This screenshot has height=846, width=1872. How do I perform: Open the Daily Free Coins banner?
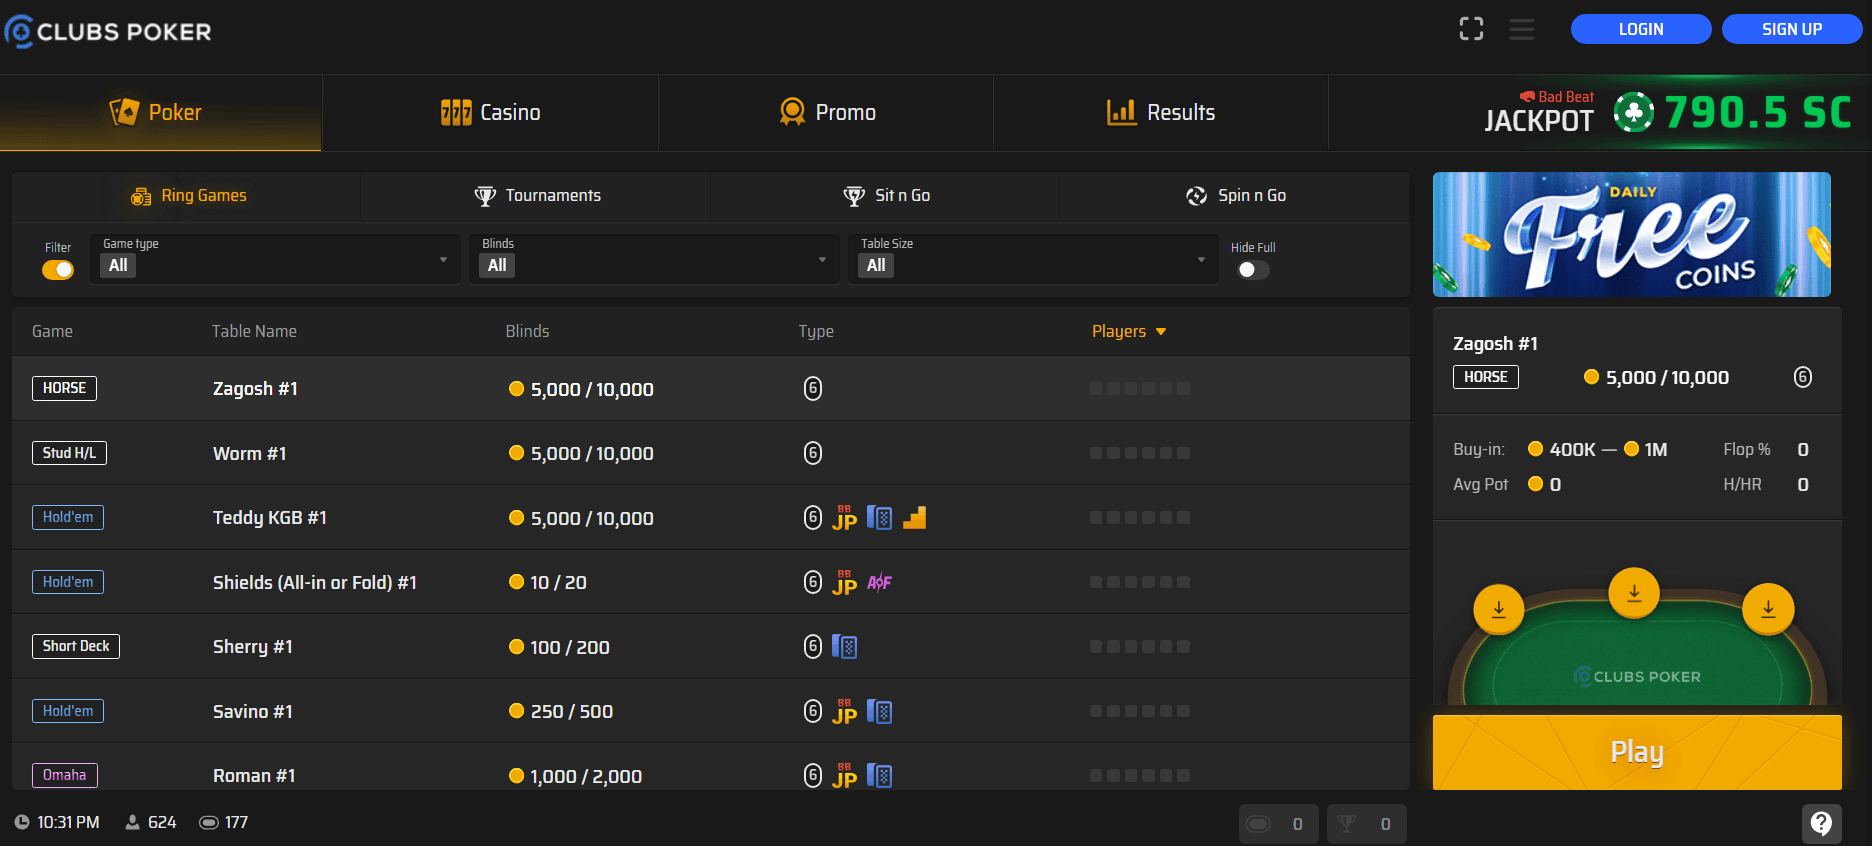[1631, 234]
